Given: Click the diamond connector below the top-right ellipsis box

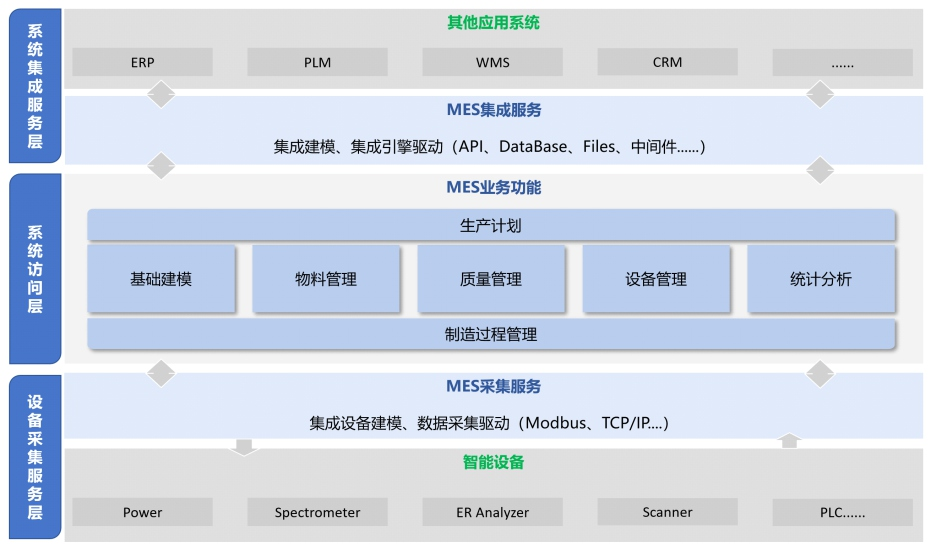Looking at the screenshot, I should 820,94.
